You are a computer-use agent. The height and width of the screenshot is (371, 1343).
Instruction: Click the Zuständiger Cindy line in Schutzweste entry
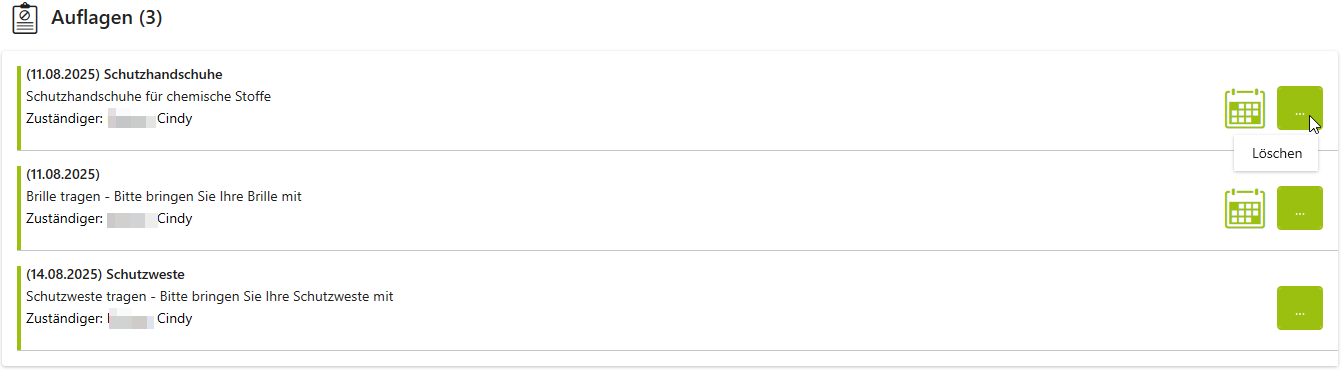(109, 318)
